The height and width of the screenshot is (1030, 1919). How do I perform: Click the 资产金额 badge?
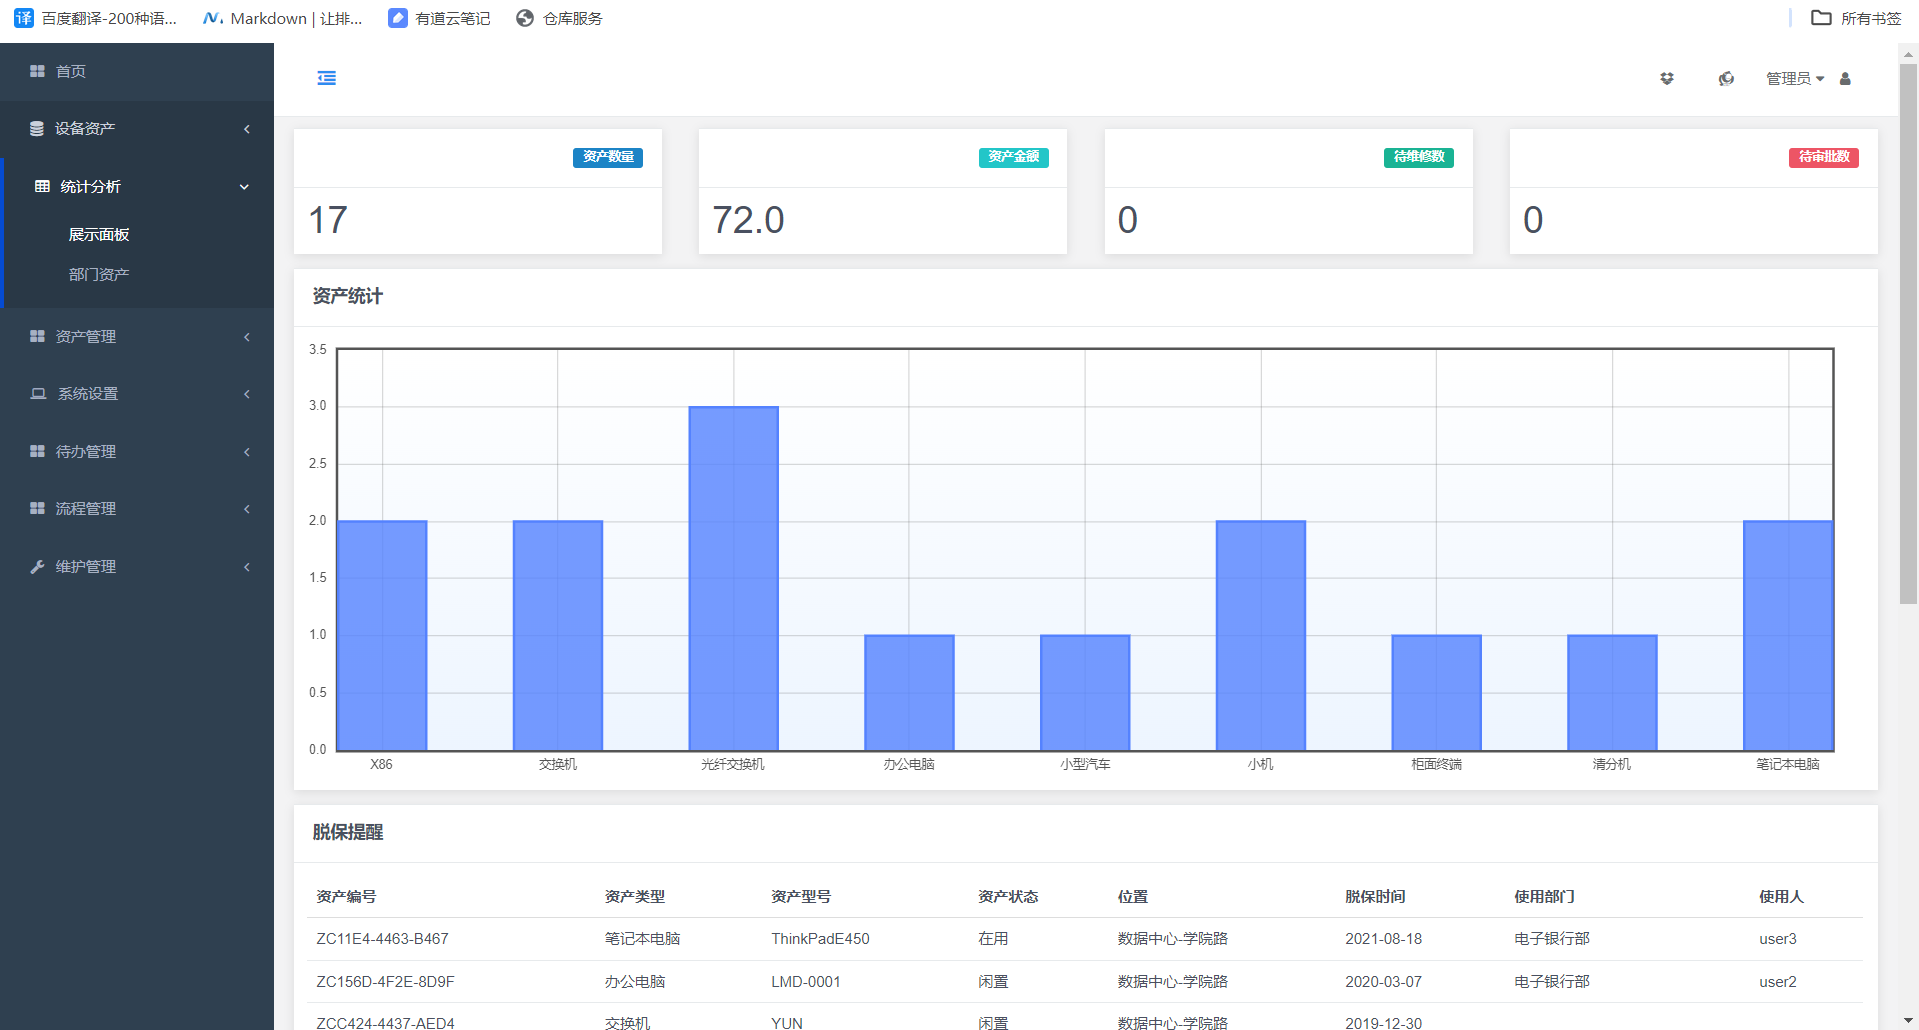1014,157
